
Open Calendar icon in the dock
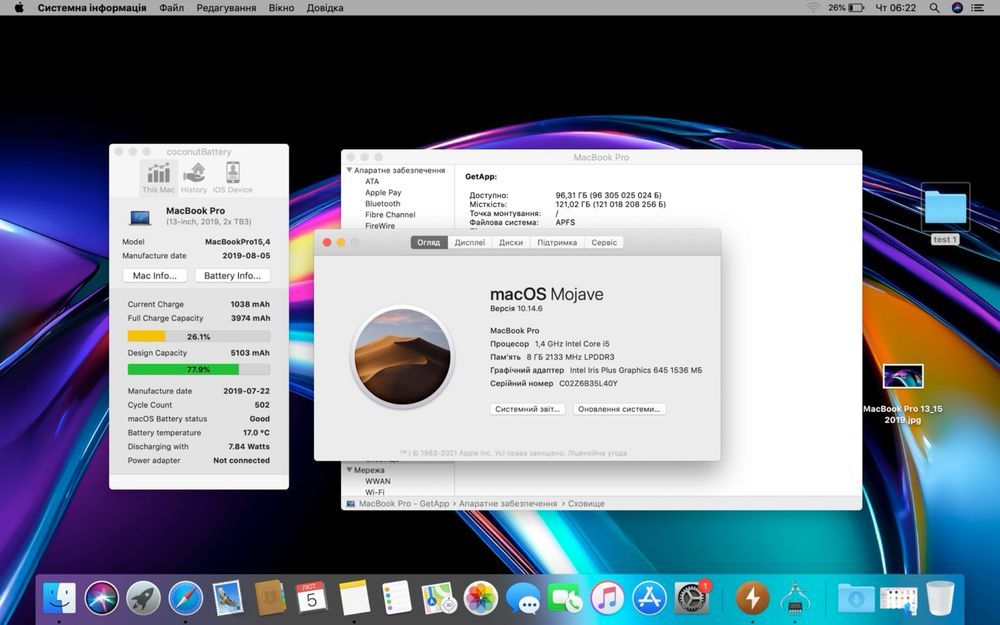click(x=311, y=598)
